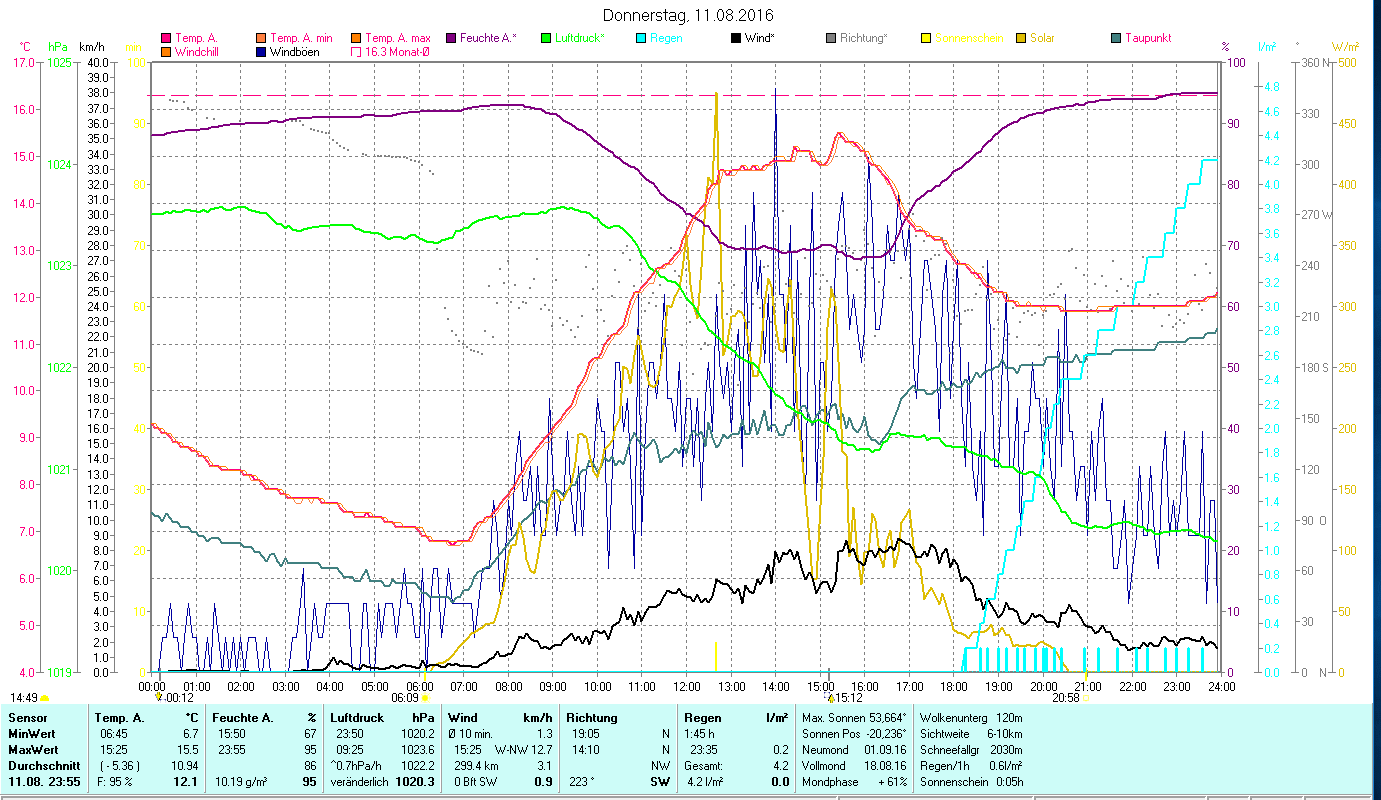Click the 12:00 hour label on time axis

point(686,686)
